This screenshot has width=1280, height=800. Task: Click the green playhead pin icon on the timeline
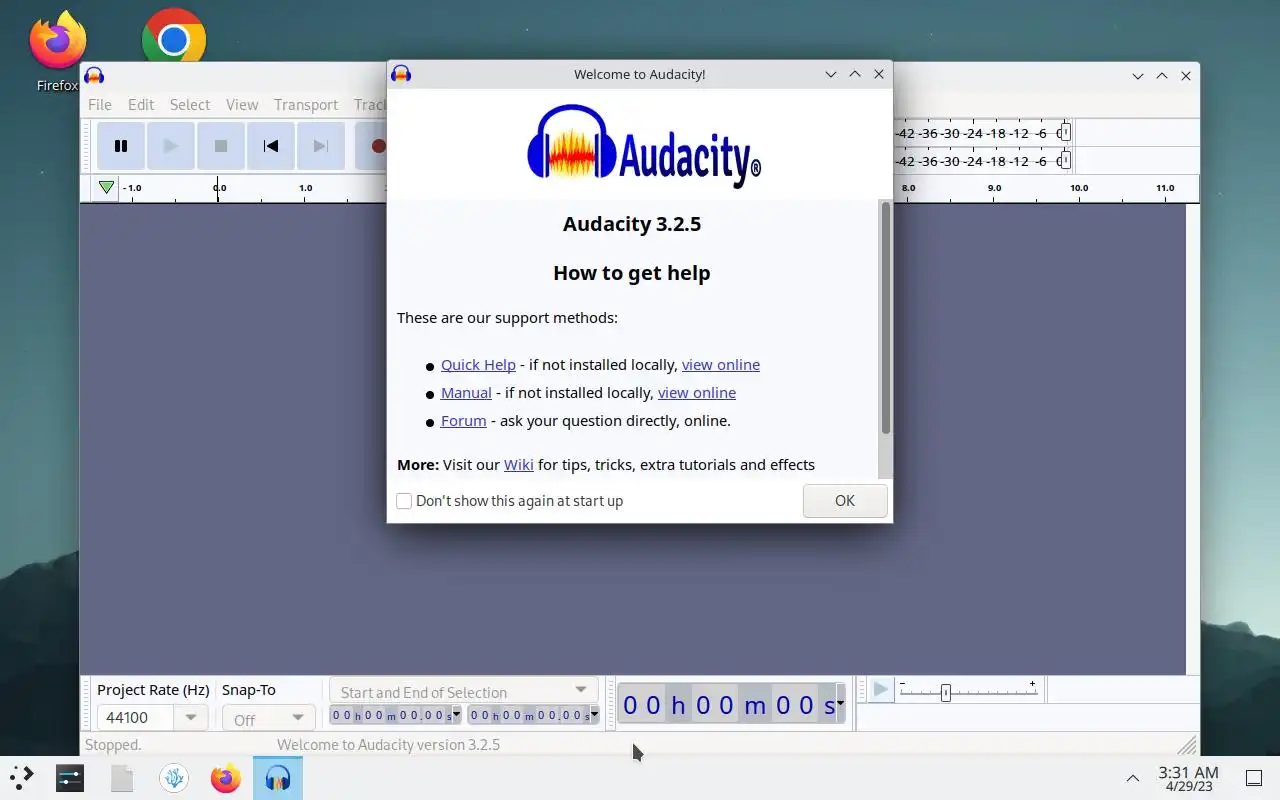coord(106,188)
